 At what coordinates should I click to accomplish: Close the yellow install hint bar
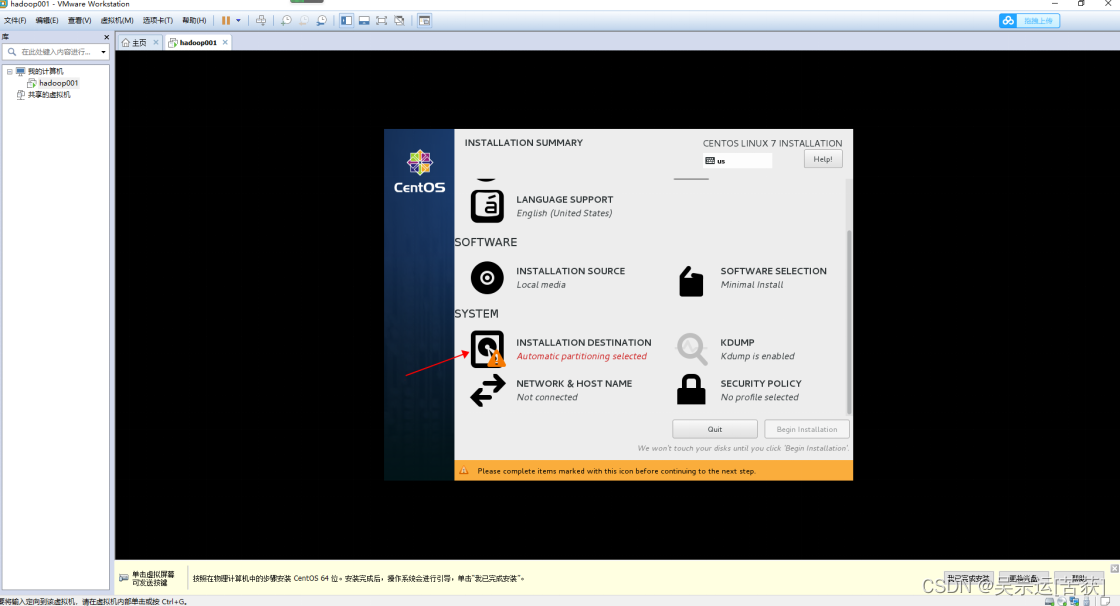pyautogui.click(x=1114, y=568)
